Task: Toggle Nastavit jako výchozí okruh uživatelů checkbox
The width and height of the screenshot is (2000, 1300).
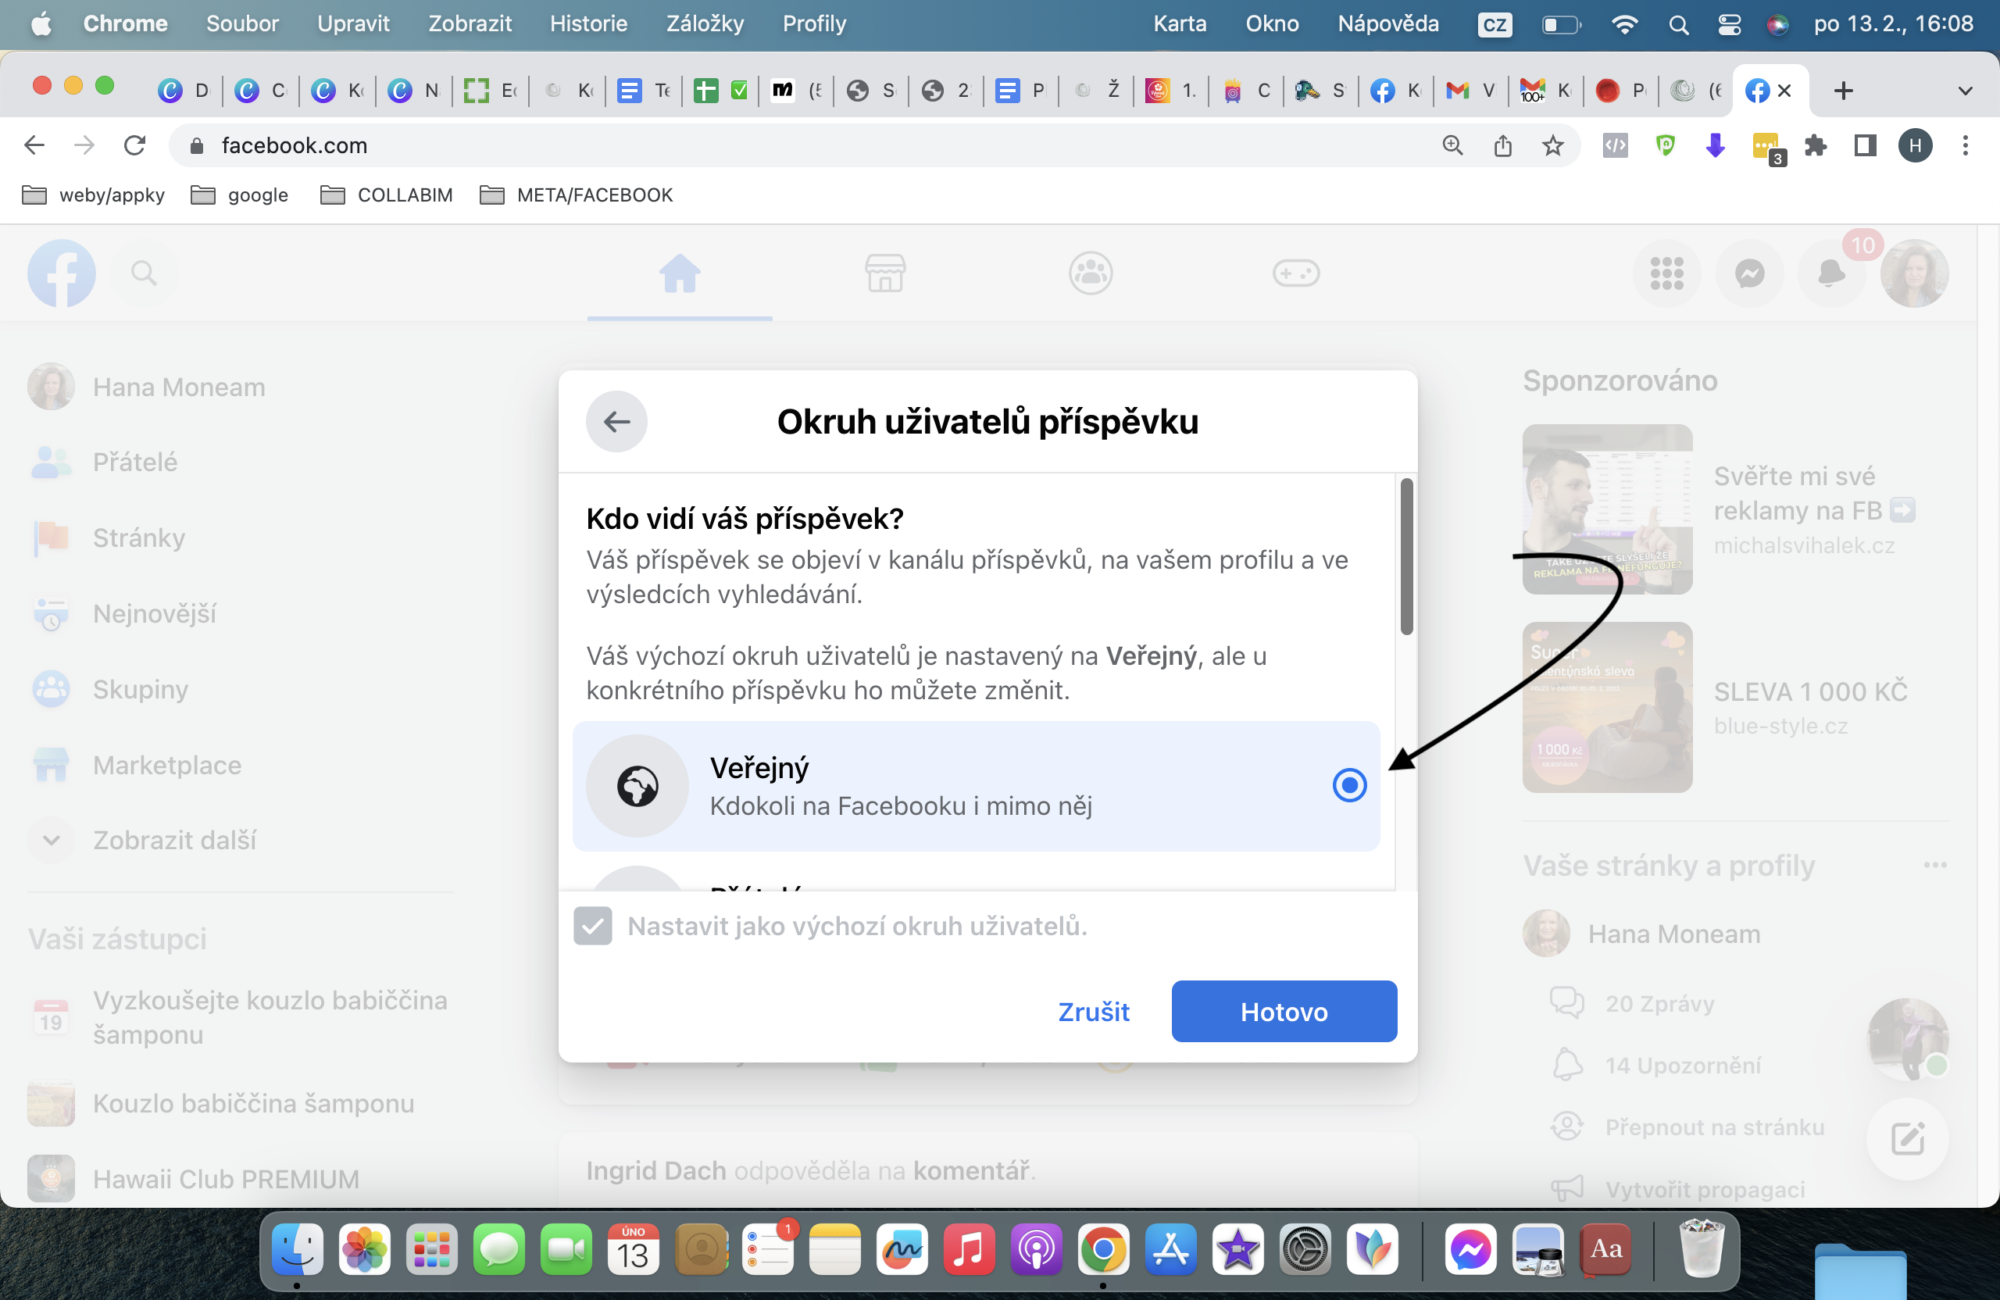Action: pyautogui.click(x=593, y=926)
